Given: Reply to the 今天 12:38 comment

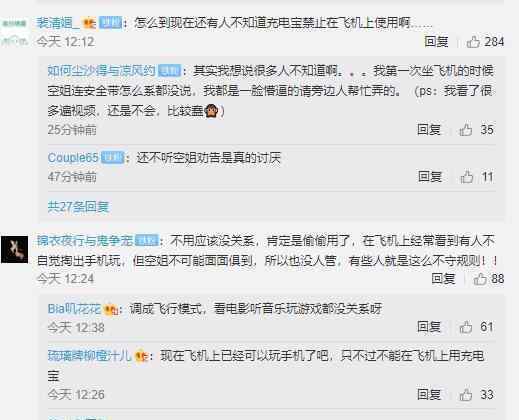Looking at the screenshot, I should click(429, 327).
